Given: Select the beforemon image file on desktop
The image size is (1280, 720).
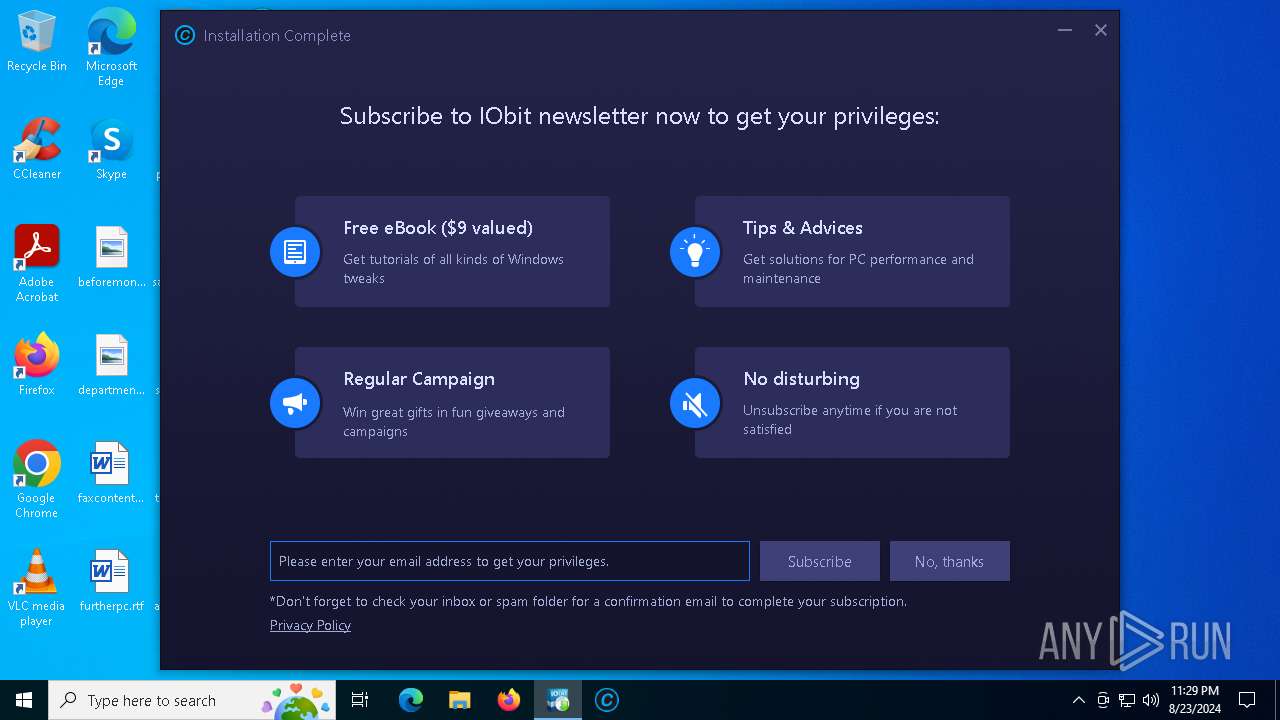Looking at the screenshot, I should pyautogui.click(x=111, y=258).
